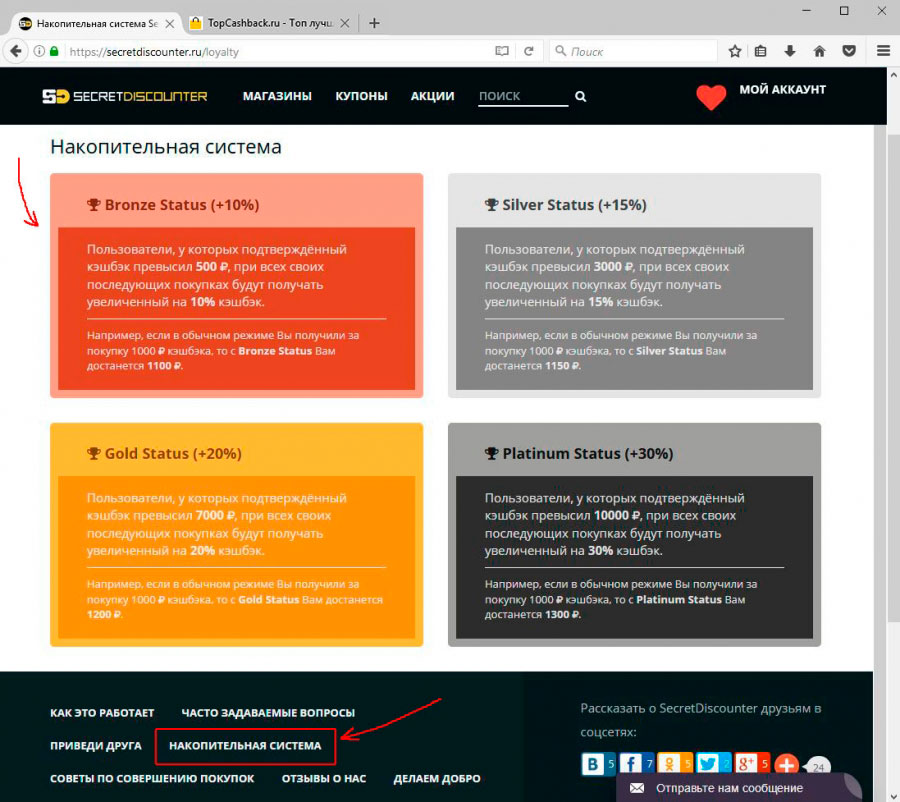Image resolution: width=900 pixels, height=802 pixels.
Task: Click the site ПОИСК input field
Action: coord(523,96)
